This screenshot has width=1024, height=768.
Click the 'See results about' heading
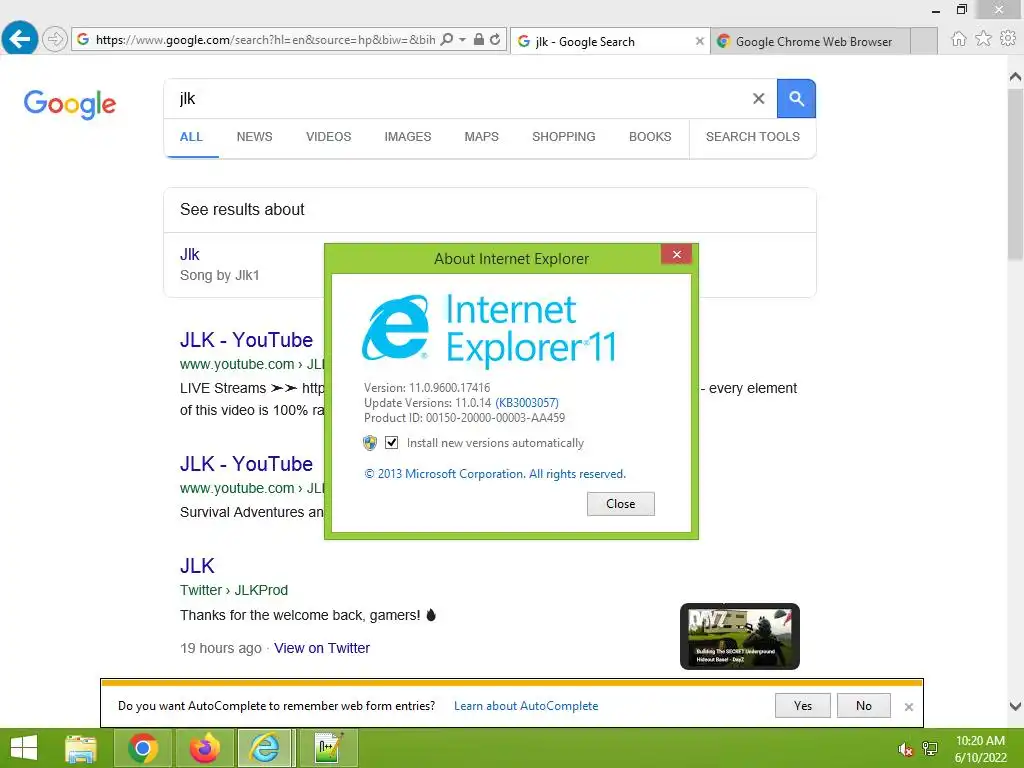click(242, 209)
